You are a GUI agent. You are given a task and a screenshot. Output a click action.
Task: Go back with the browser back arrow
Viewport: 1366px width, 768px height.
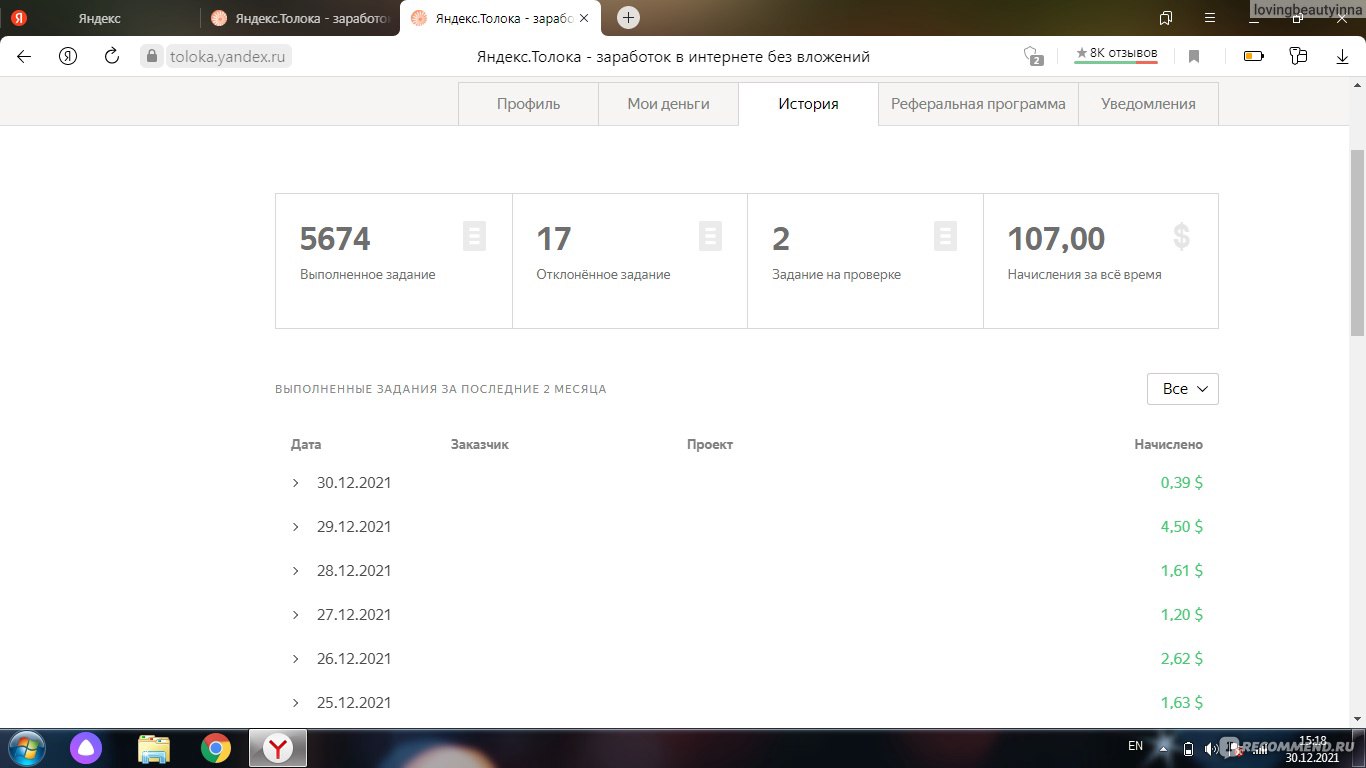[x=24, y=56]
